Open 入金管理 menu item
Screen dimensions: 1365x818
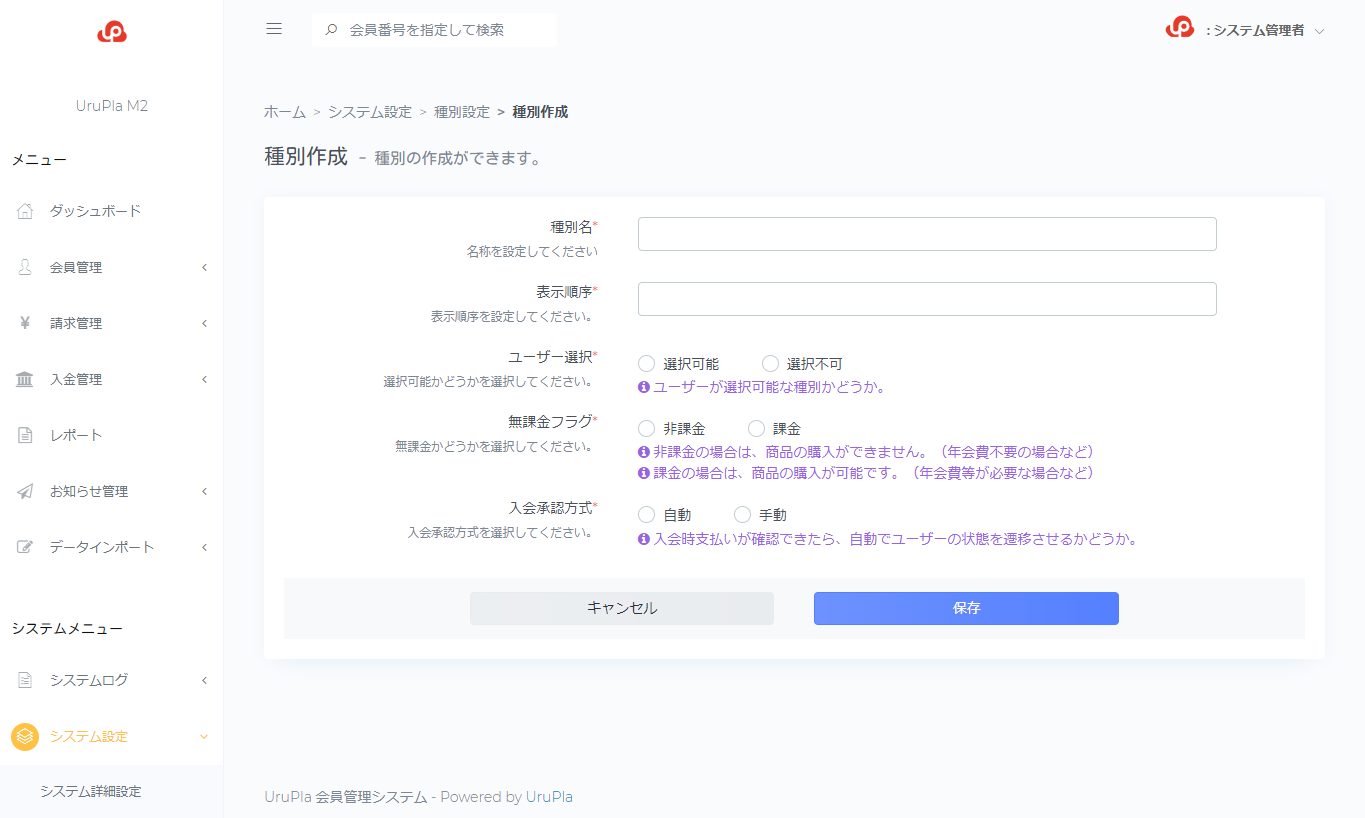[x=111, y=379]
